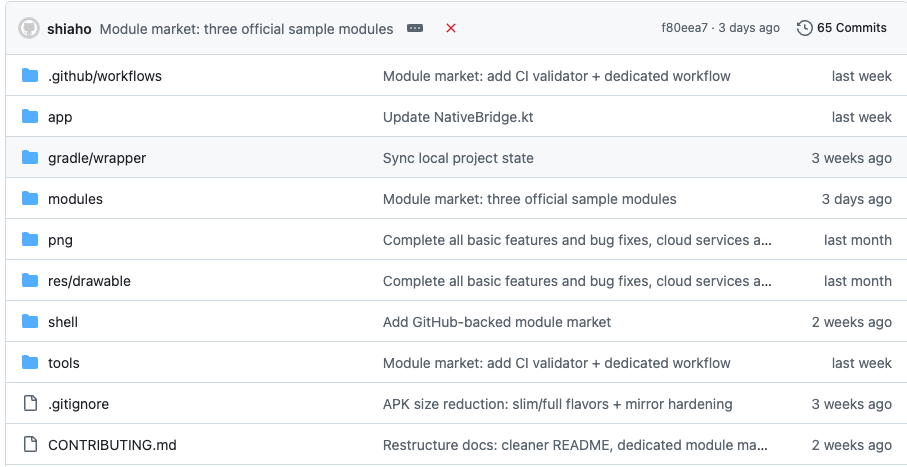Open the .gitignore file
The image size is (907, 467).
pyautogui.click(x=78, y=404)
